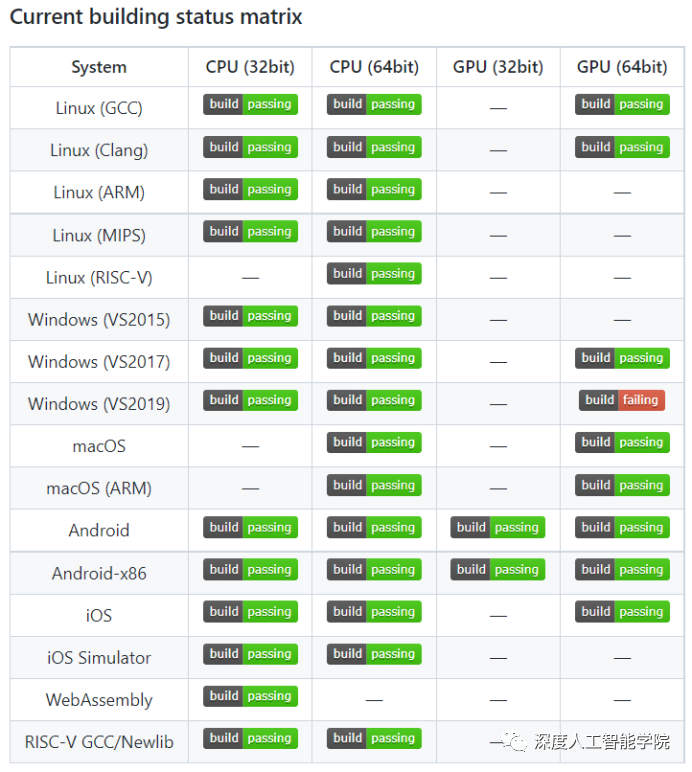The width and height of the screenshot is (692, 772).
Task: Click Android-x86 GPU 32bit passing badge
Action: [497, 570]
